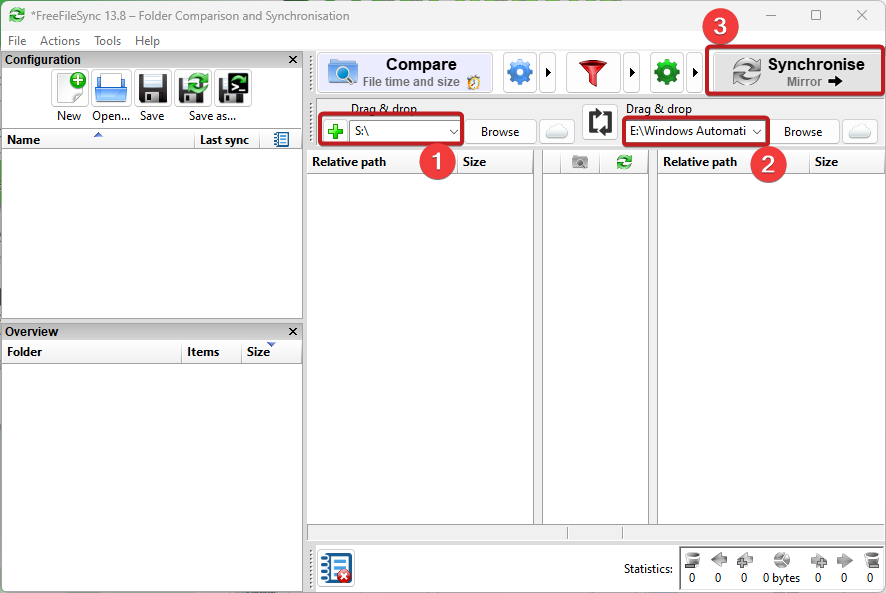Click the Folder column header
Image resolution: width=886 pixels, height=593 pixels.
coord(92,352)
